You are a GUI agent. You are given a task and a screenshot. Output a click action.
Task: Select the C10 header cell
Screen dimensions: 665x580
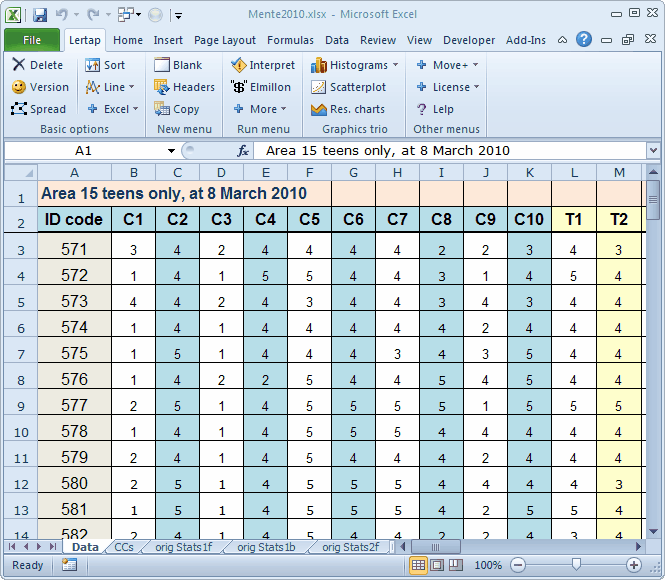pyautogui.click(x=529, y=219)
